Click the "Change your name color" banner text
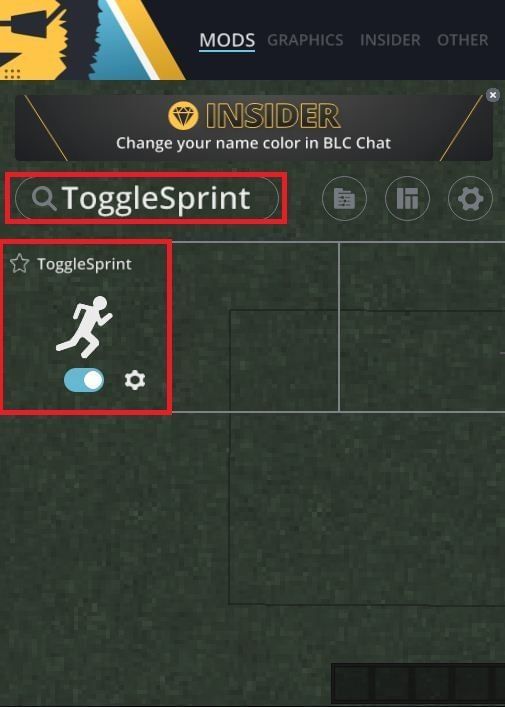505x707 pixels. tap(253, 143)
